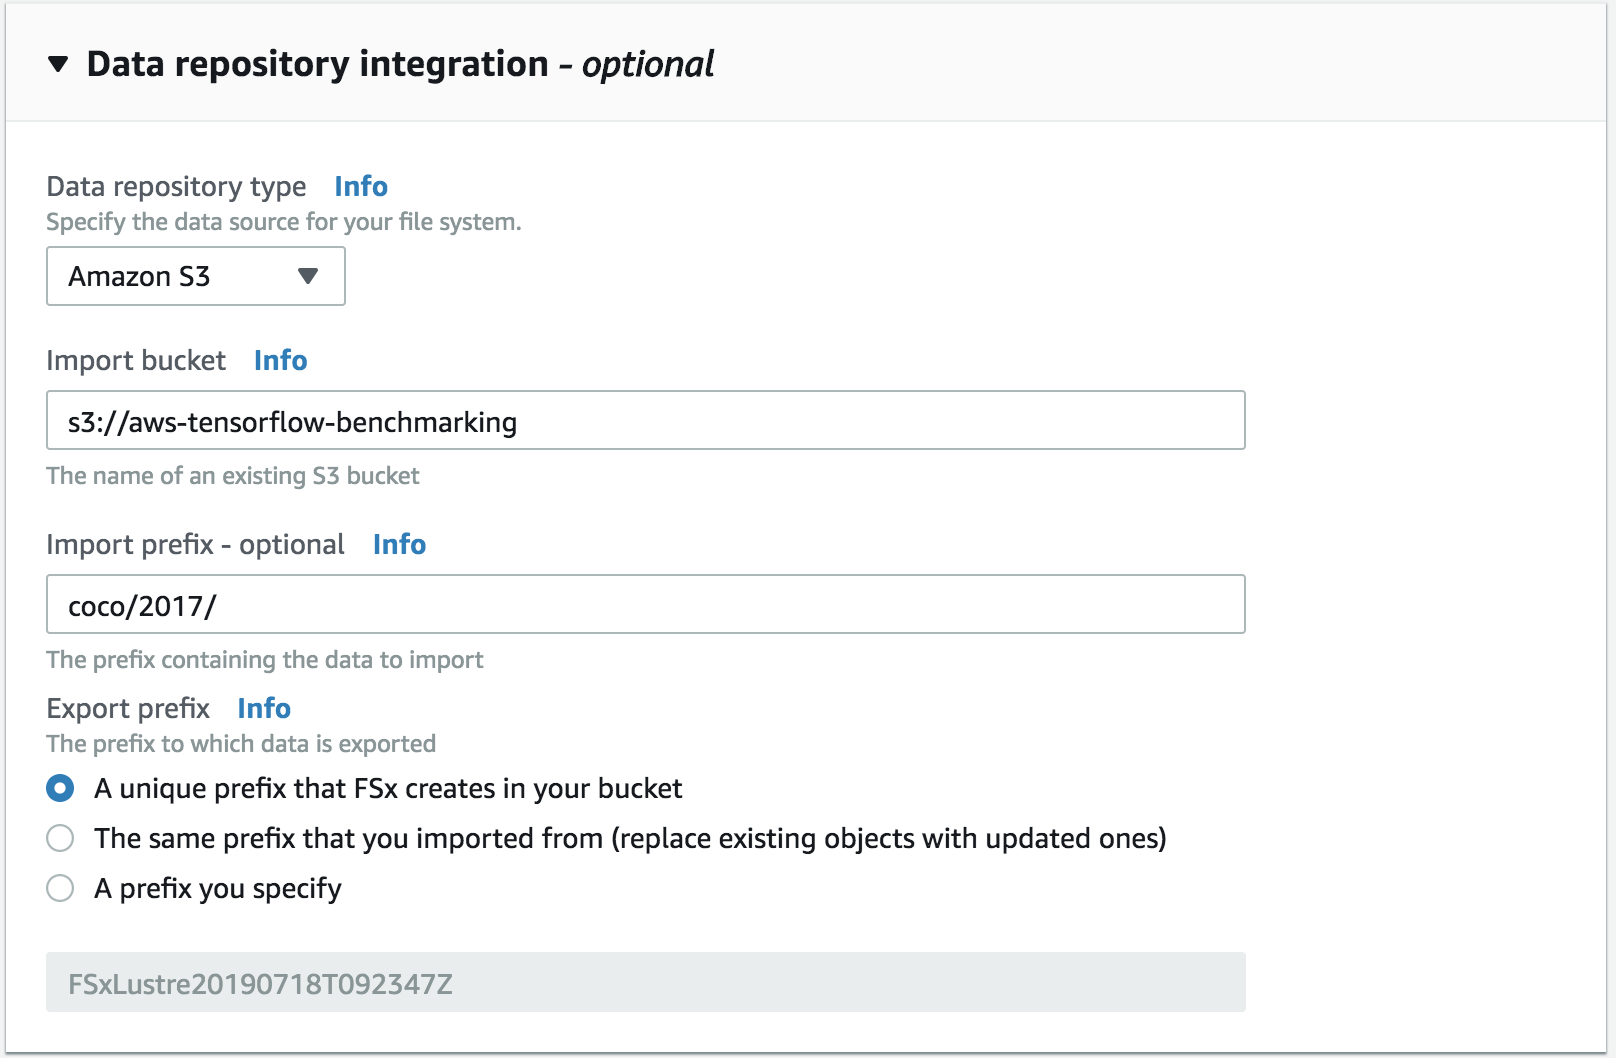The image size is (1616, 1058).
Task: Focus the coco/2017/ import prefix field
Action: [x=645, y=605]
